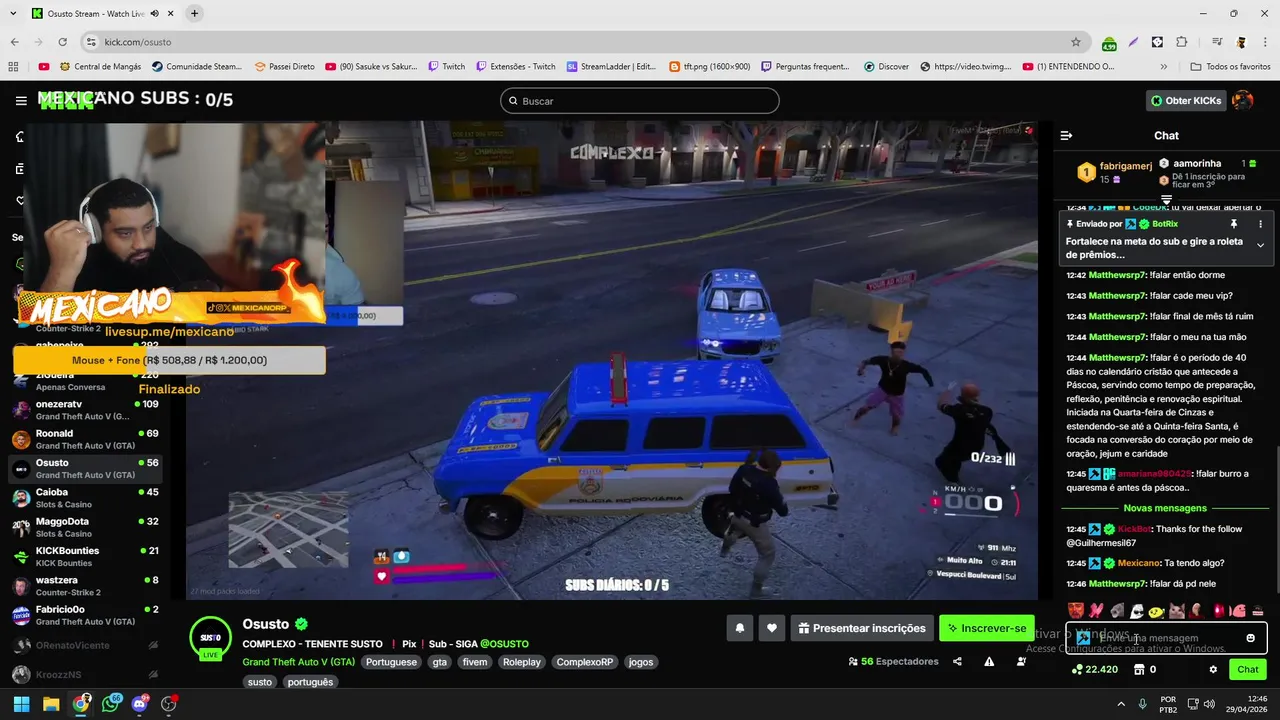Open the user profile avatar menu
This screenshot has width=1280, height=720.
[x=1242, y=101]
